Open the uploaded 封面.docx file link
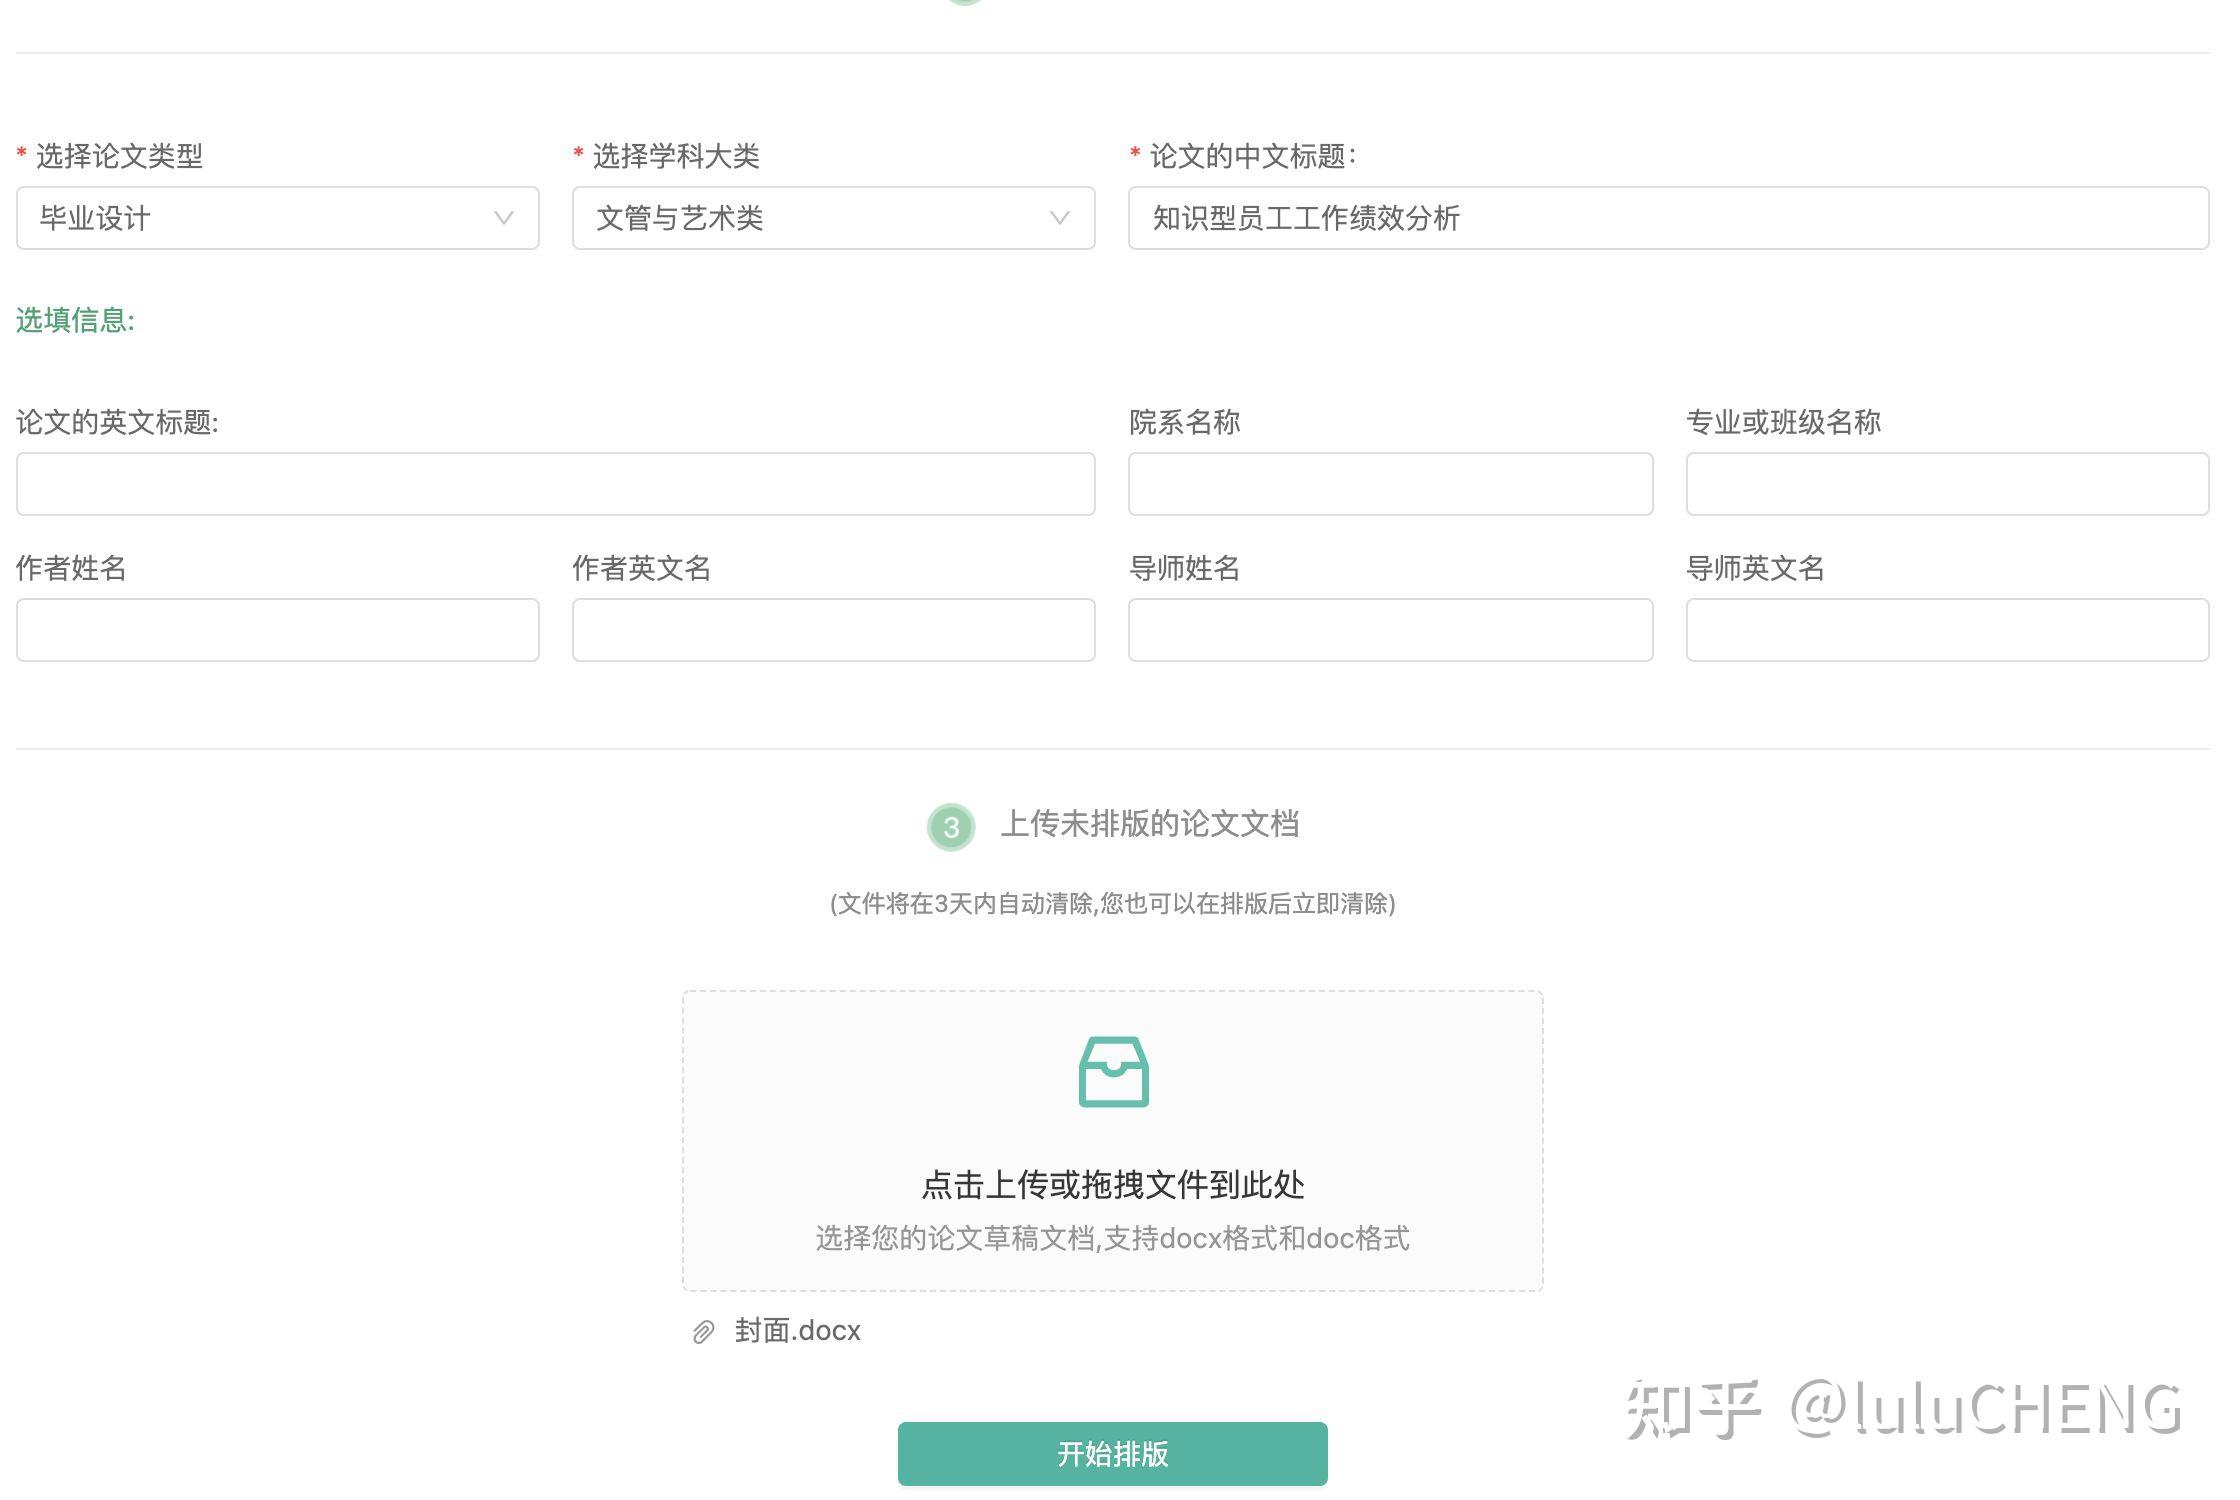Image resolution: width=2240 pixels, height=1500 pixels. coord(797,1331)
